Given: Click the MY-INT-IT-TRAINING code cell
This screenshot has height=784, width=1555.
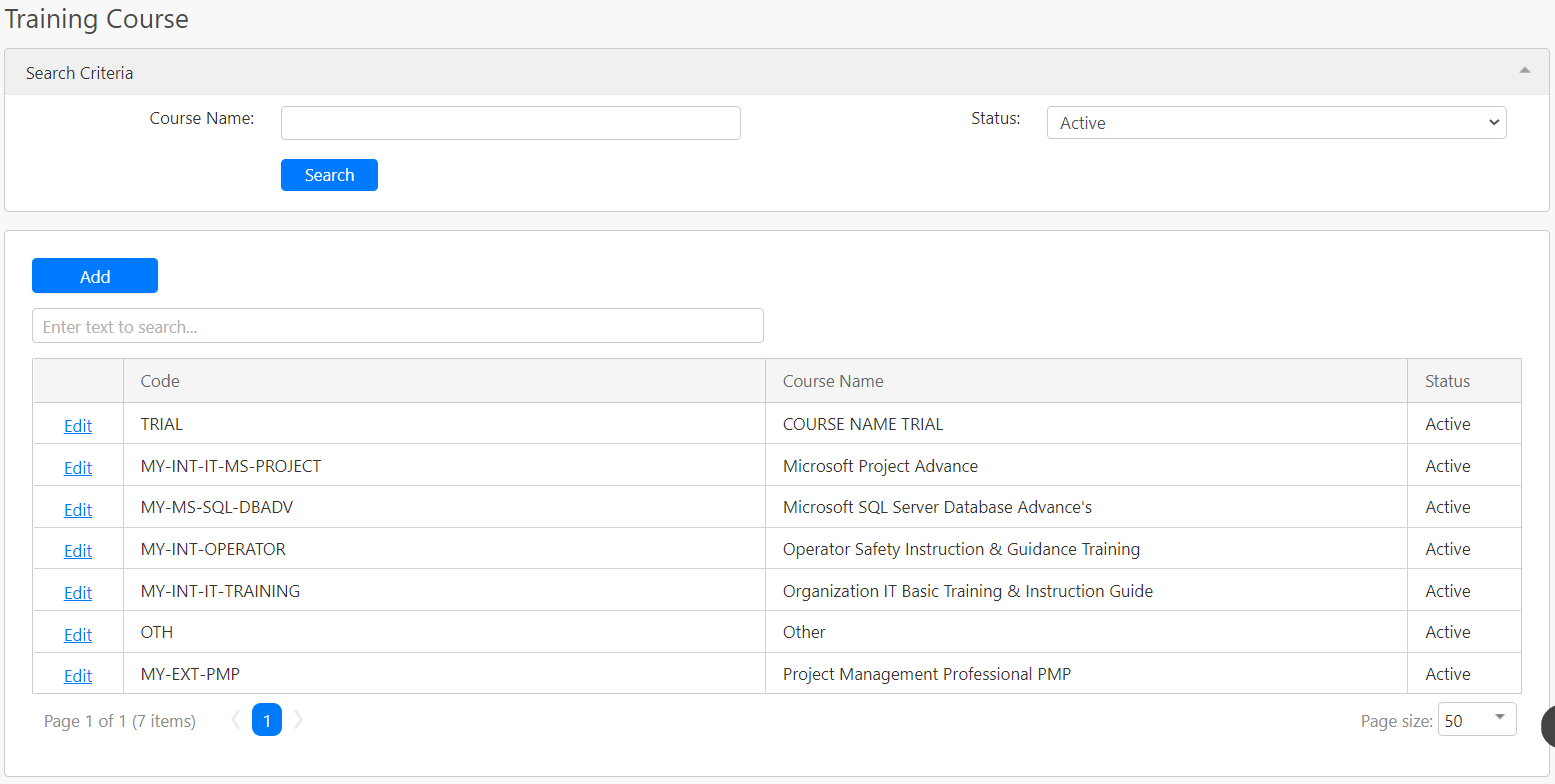Looking at the screenshot, I should point(444,591).
